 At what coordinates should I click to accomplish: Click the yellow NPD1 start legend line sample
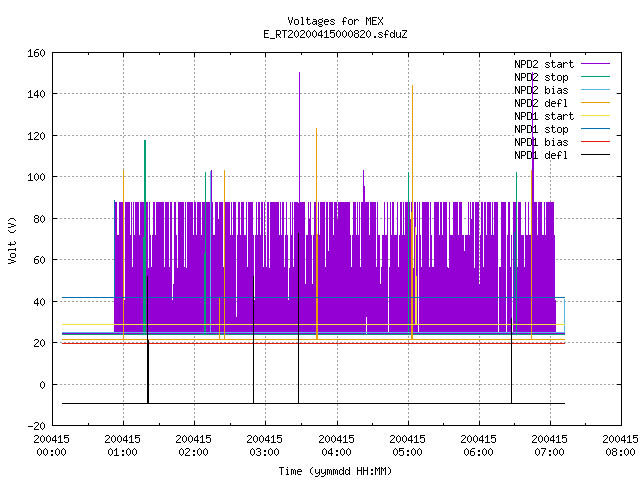point(596,116)
